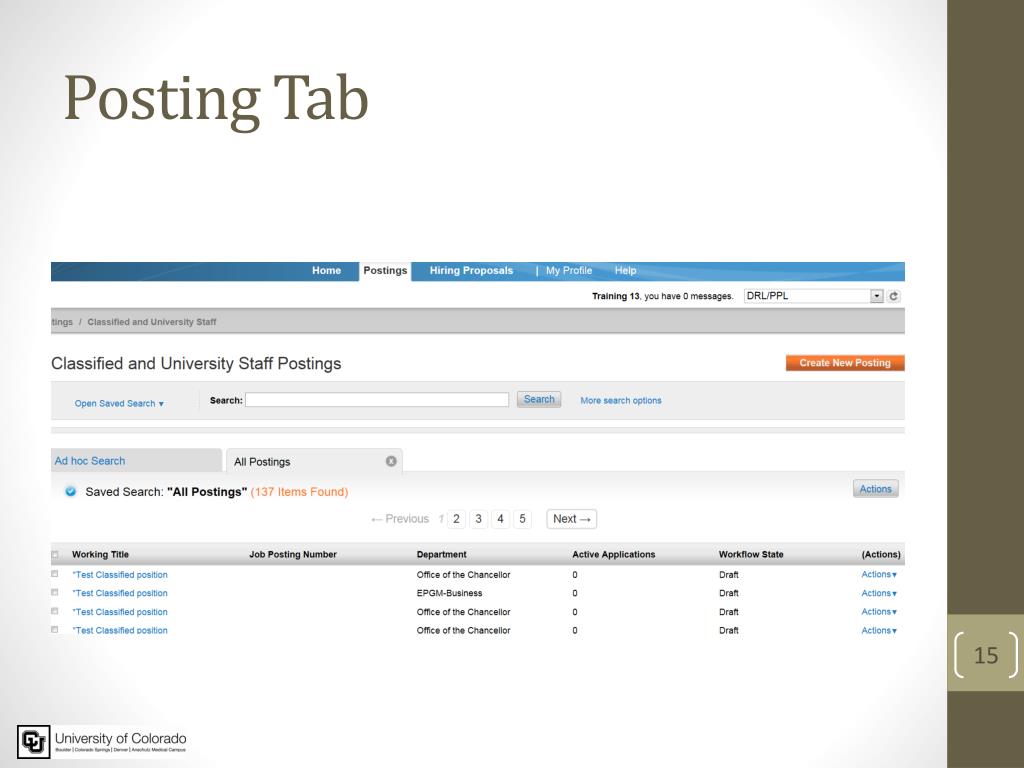Click the blue Saved Search checkmark icon

click(x=70, y=491)
